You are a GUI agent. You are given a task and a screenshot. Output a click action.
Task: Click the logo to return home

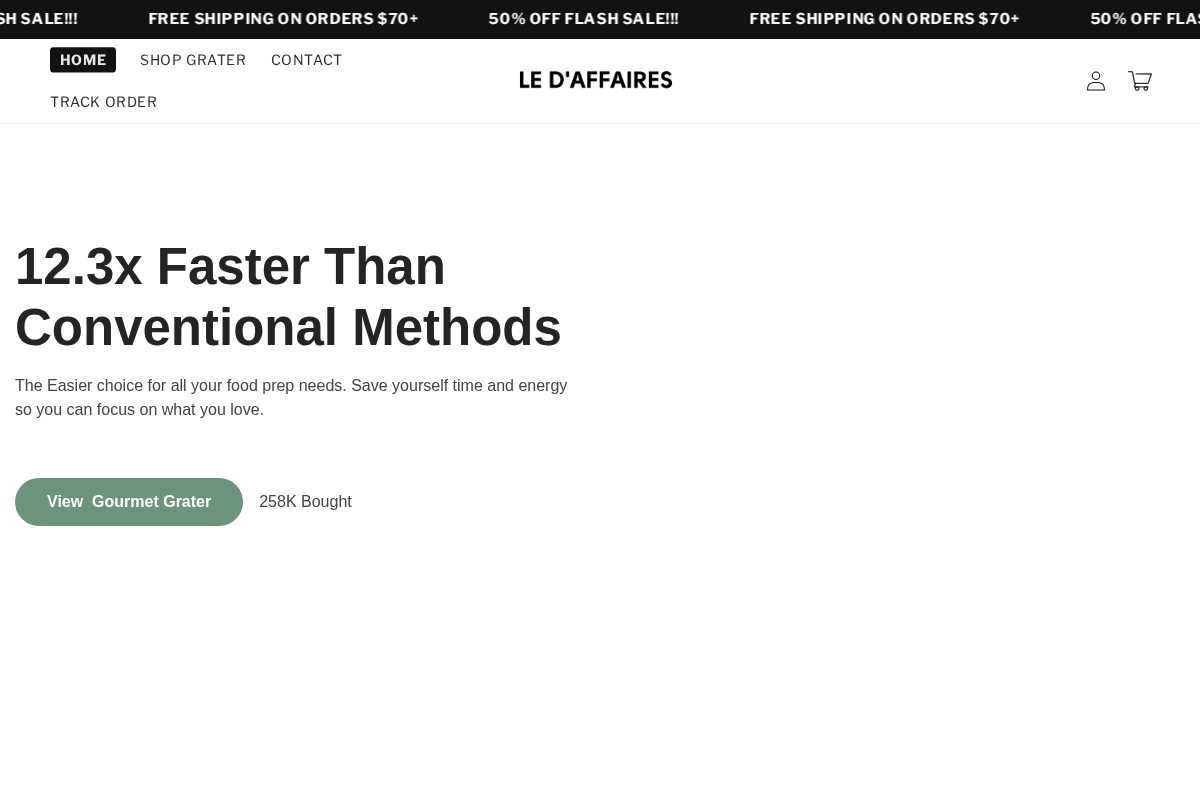tap(596, 80)
